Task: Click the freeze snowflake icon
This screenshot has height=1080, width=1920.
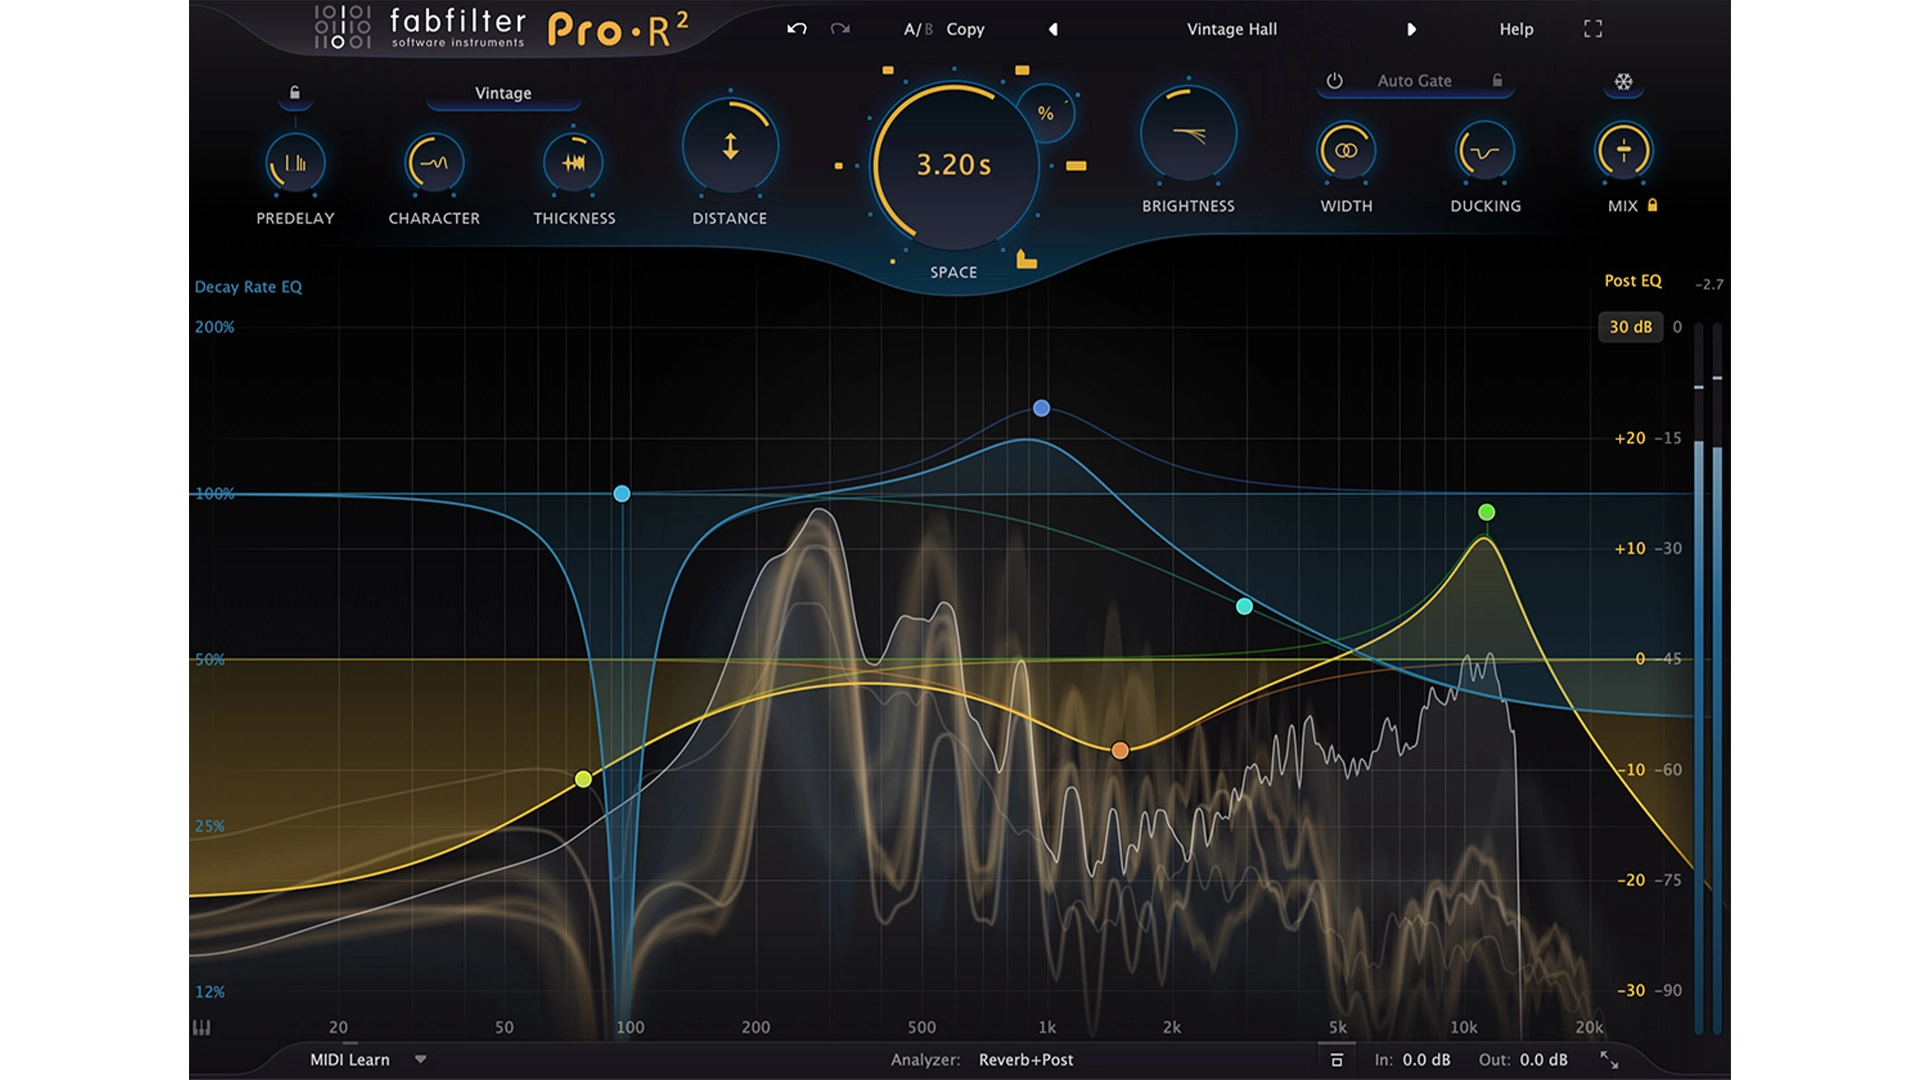Action: (1623, 82)
